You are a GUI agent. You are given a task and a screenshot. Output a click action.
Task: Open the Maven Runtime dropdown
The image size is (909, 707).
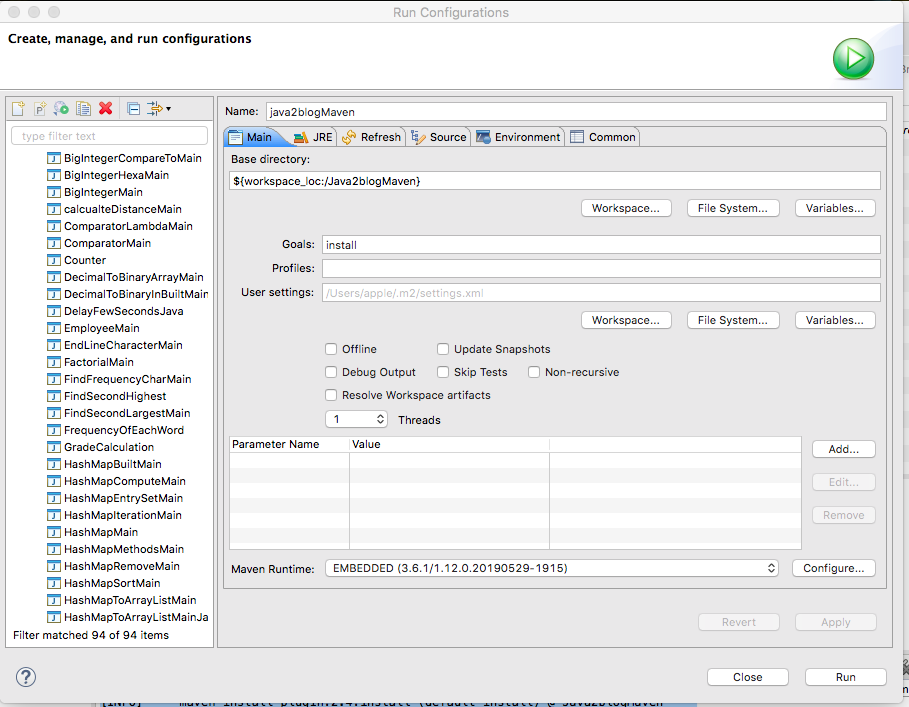click(551, 568)
